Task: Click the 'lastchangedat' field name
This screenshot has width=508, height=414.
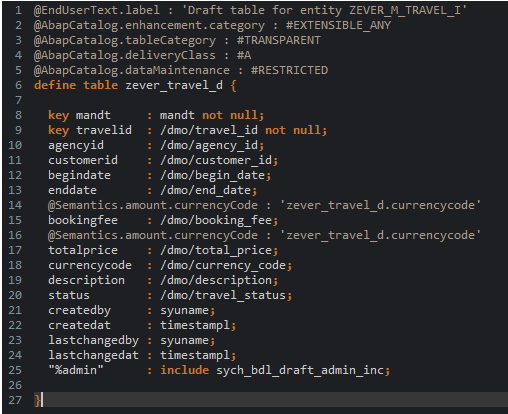Action: (x=93, y=355)
